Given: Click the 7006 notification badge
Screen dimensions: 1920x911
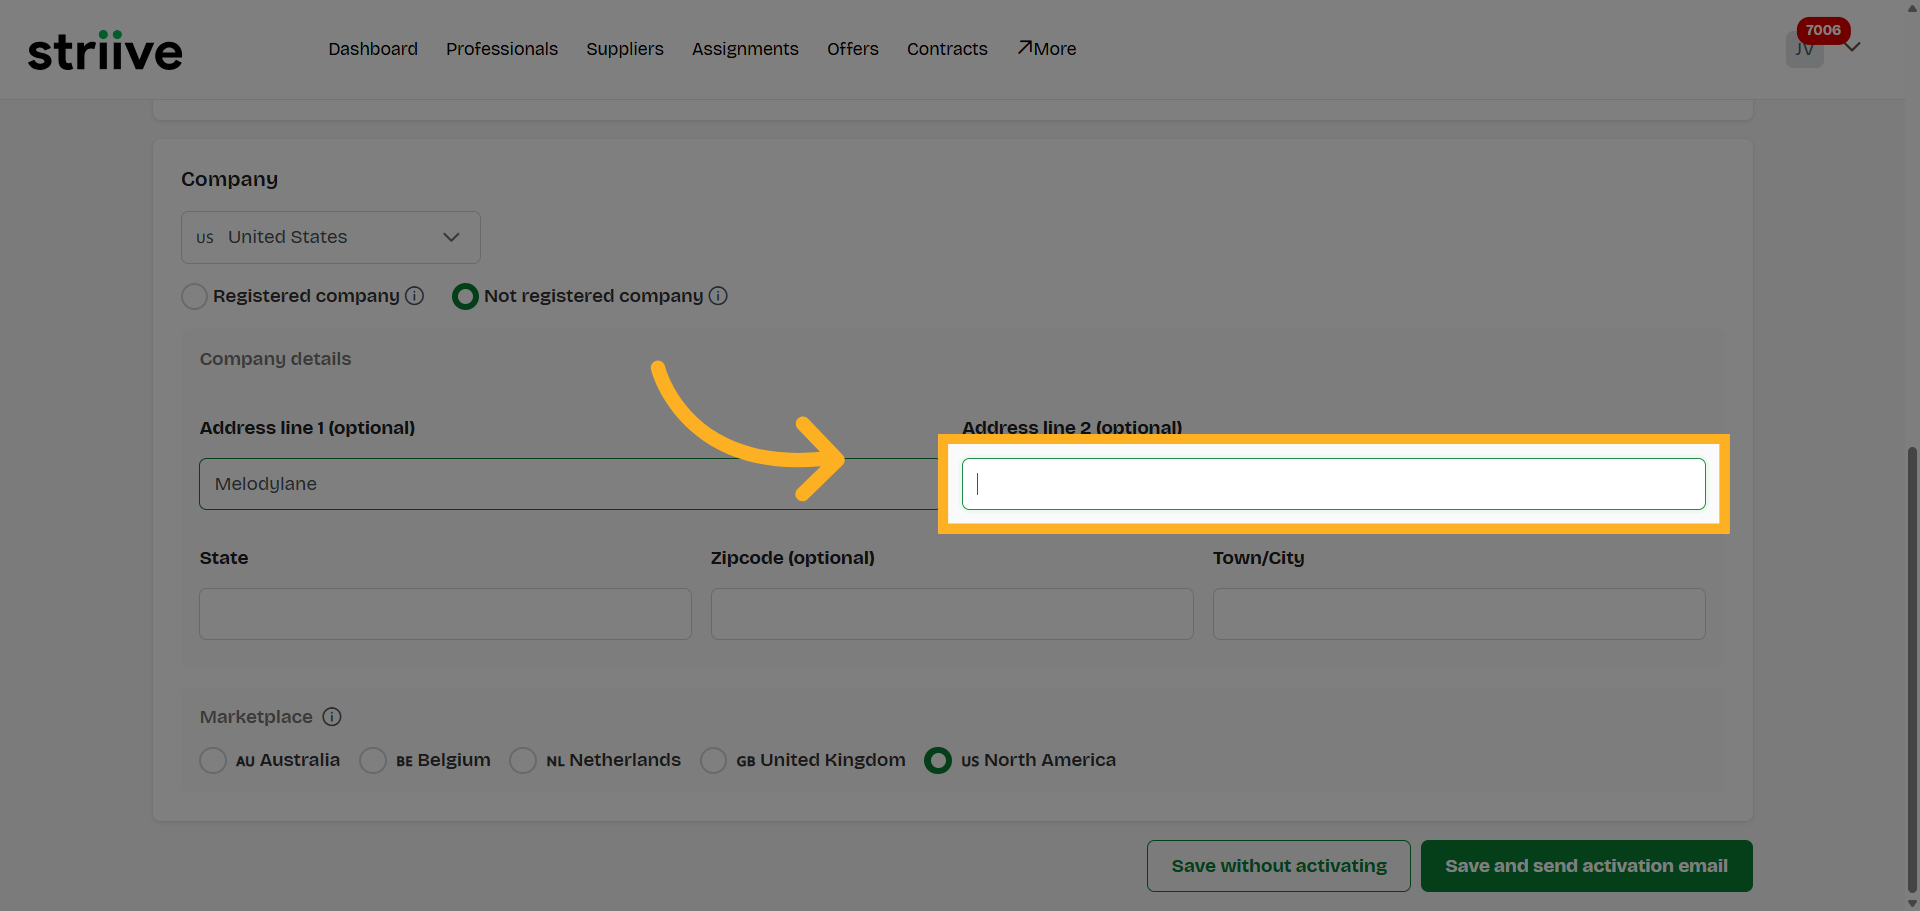Looking at the screenshot, I should click(x=1822, y=30).
